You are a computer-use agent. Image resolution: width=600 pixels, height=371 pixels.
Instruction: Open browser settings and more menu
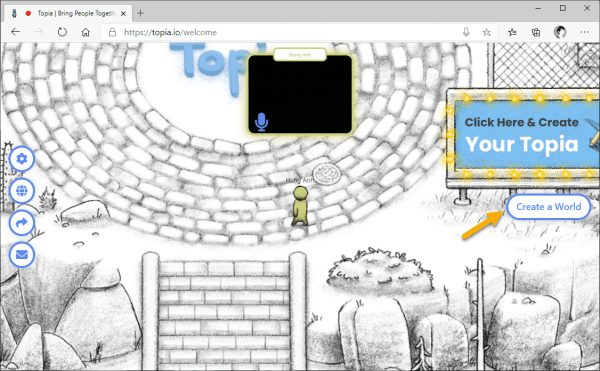584,32
